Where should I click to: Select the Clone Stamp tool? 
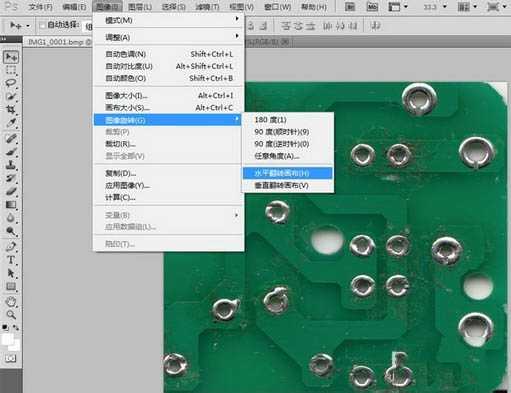11,165
